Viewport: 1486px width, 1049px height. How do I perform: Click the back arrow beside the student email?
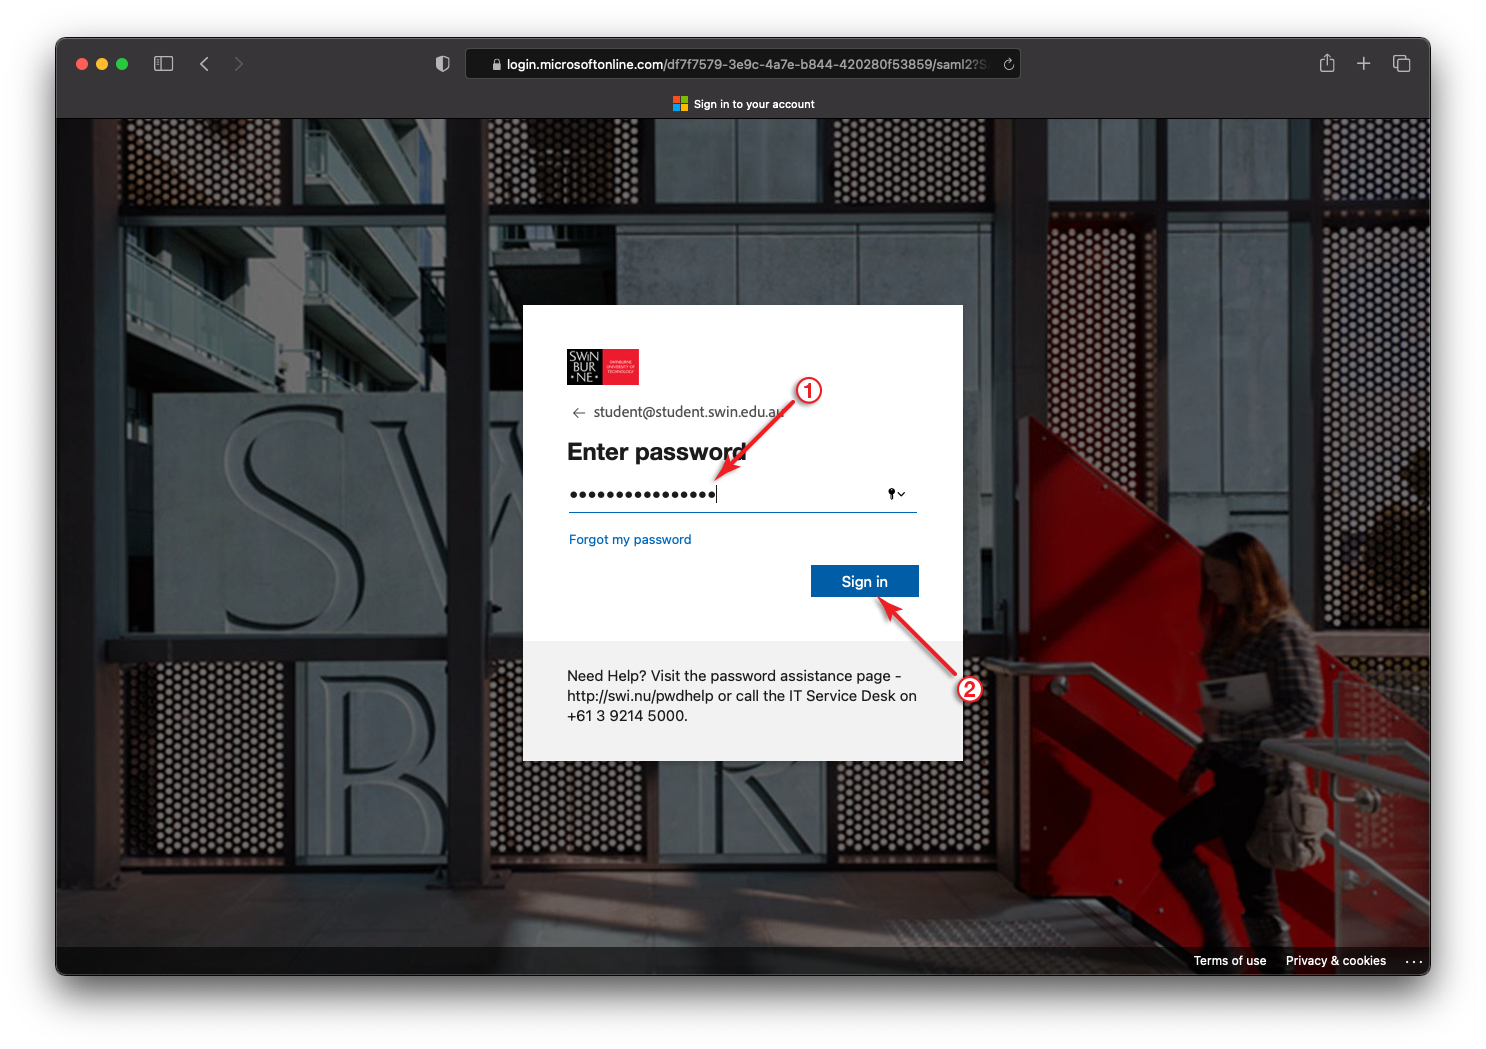pos(578,413)
